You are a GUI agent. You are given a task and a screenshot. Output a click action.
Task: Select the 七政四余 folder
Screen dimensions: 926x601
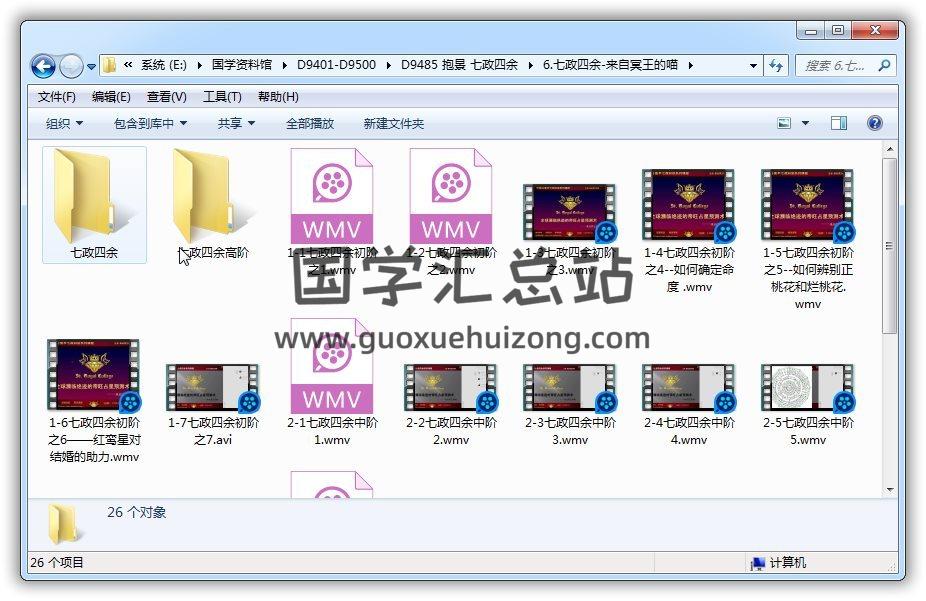(x=94, y=204)
